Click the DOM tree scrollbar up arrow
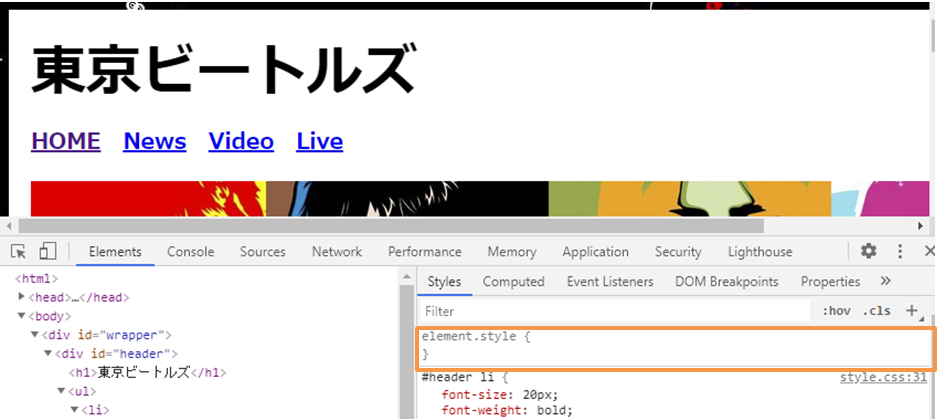This screenshot has width=940, height=419. [406, 276]
